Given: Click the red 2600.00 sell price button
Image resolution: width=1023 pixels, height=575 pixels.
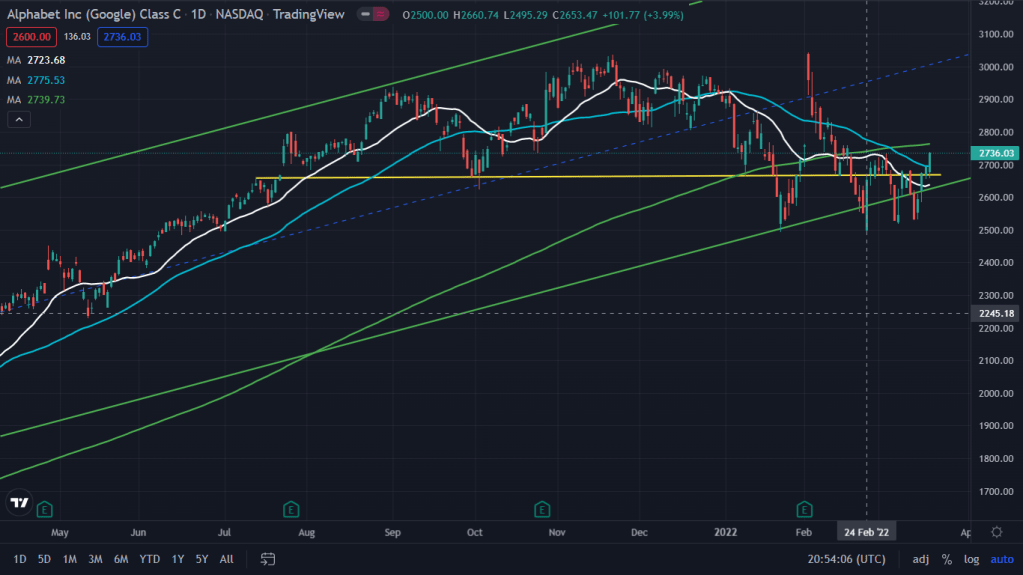Looking at the screenshot, I should click(x=31, y=37).
